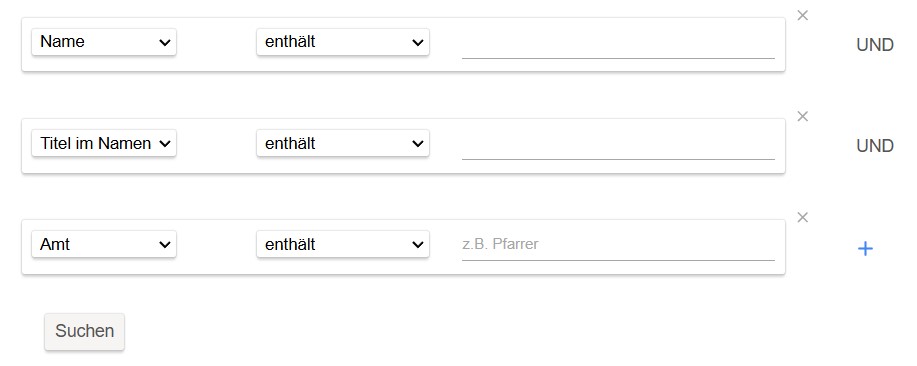The height and width of the screenshot is (366, 917).
Task: Click chevron arrow of the Amt selector
Action: coord(165,245)
